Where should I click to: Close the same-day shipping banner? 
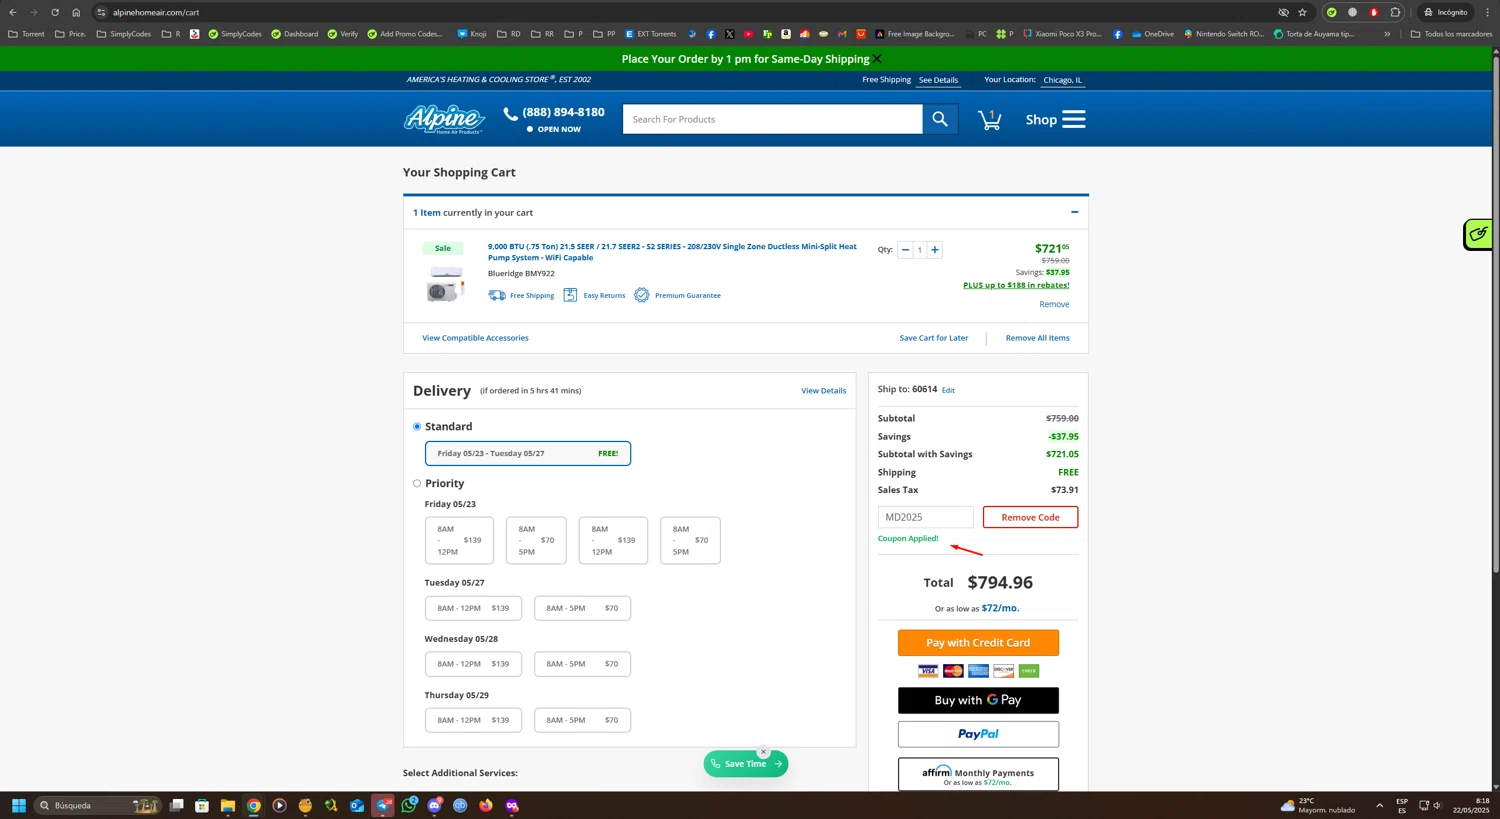[x=877, y=59]
